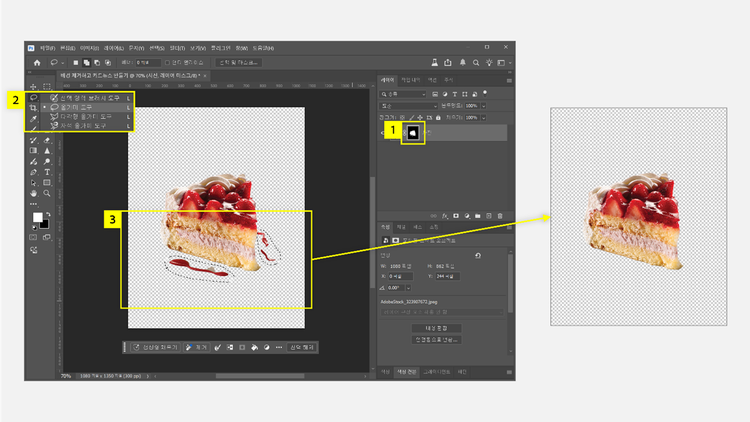Select the Type tool

[47, 172]
